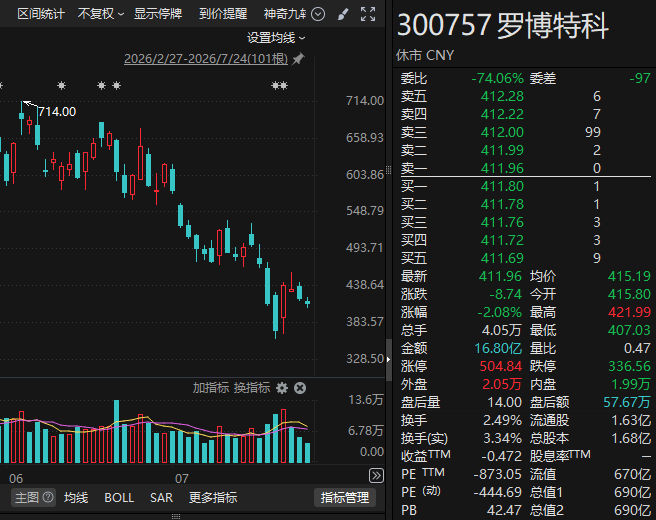Click the 07 month marker on time axis
This screenshot has height=520, width=656.
point(182,479)
